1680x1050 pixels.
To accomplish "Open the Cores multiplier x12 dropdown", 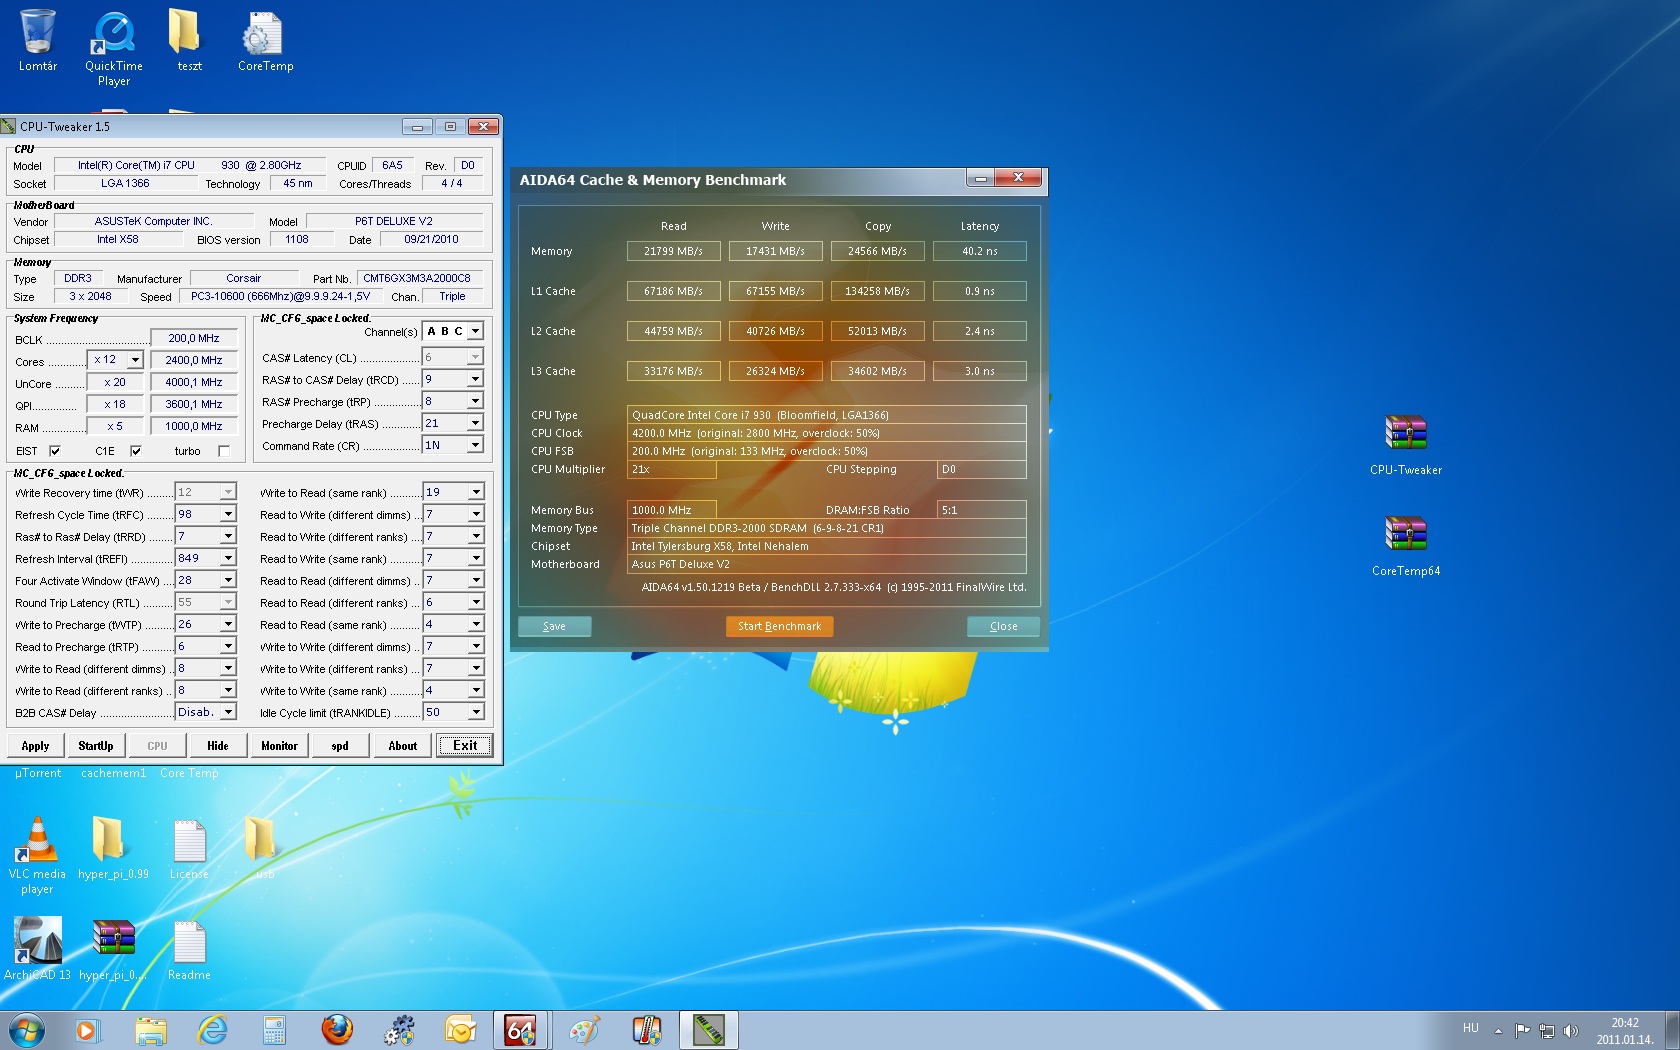I will [x=135, y=360].
